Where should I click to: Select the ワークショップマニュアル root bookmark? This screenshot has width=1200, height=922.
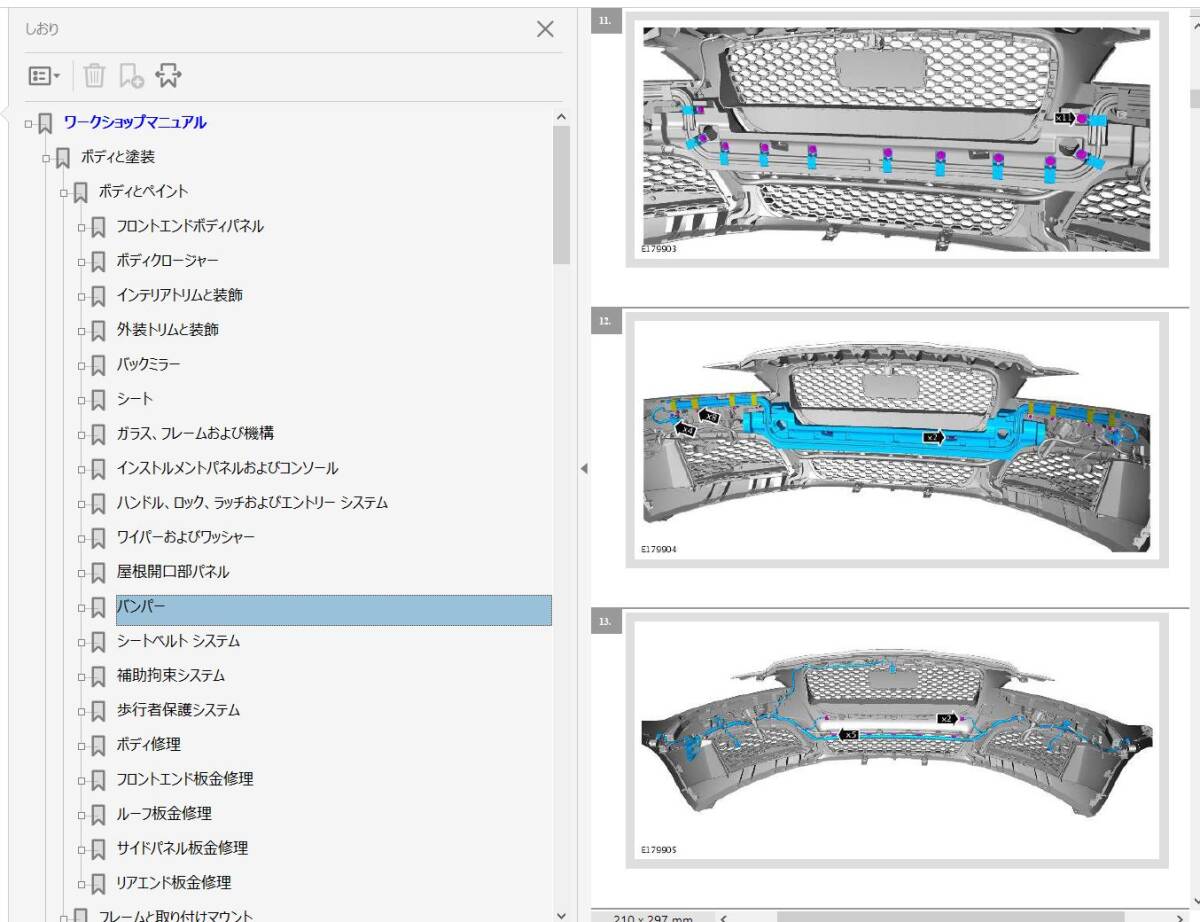click(x=135, y=123)
